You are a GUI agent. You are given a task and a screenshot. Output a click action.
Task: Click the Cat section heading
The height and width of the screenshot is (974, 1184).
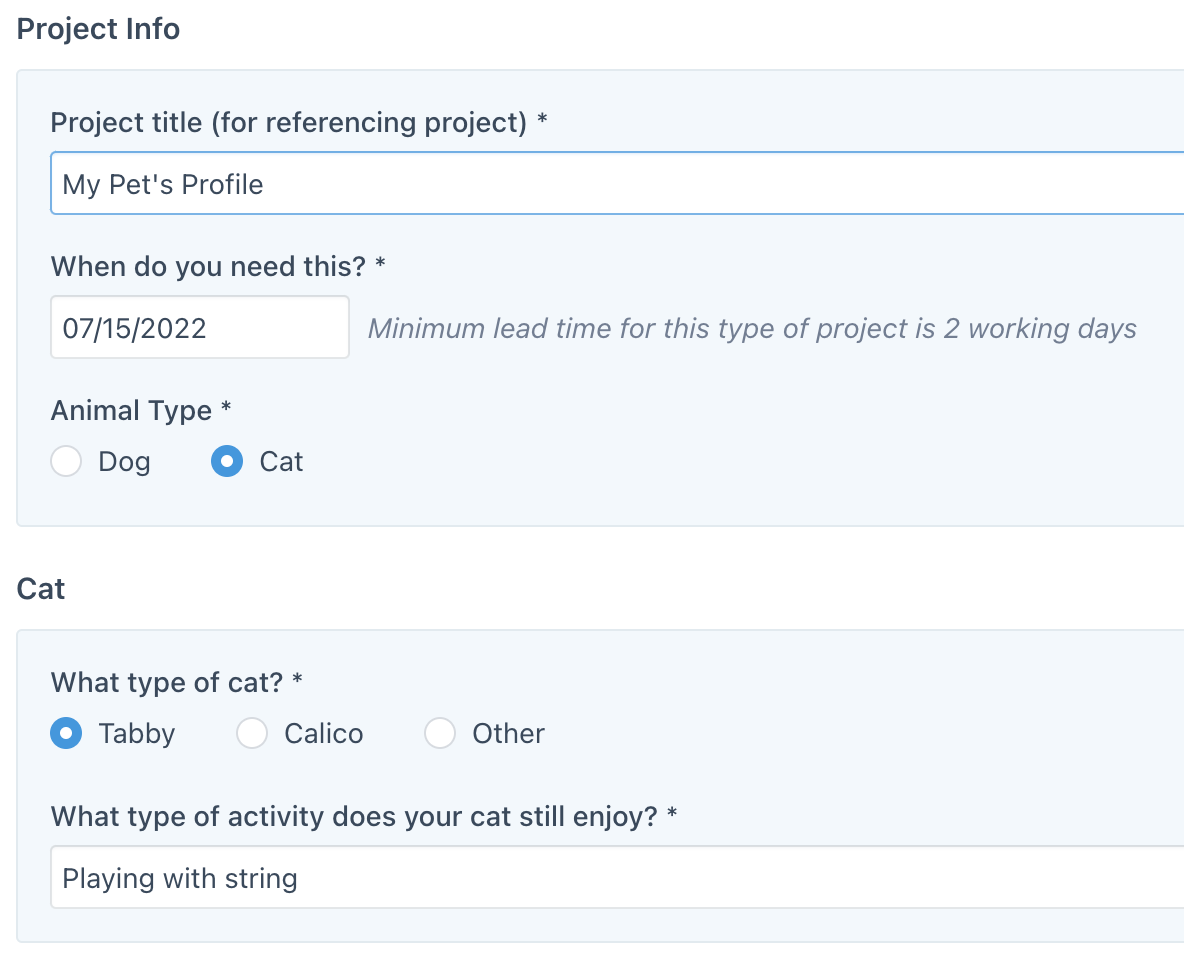point(40,589)
